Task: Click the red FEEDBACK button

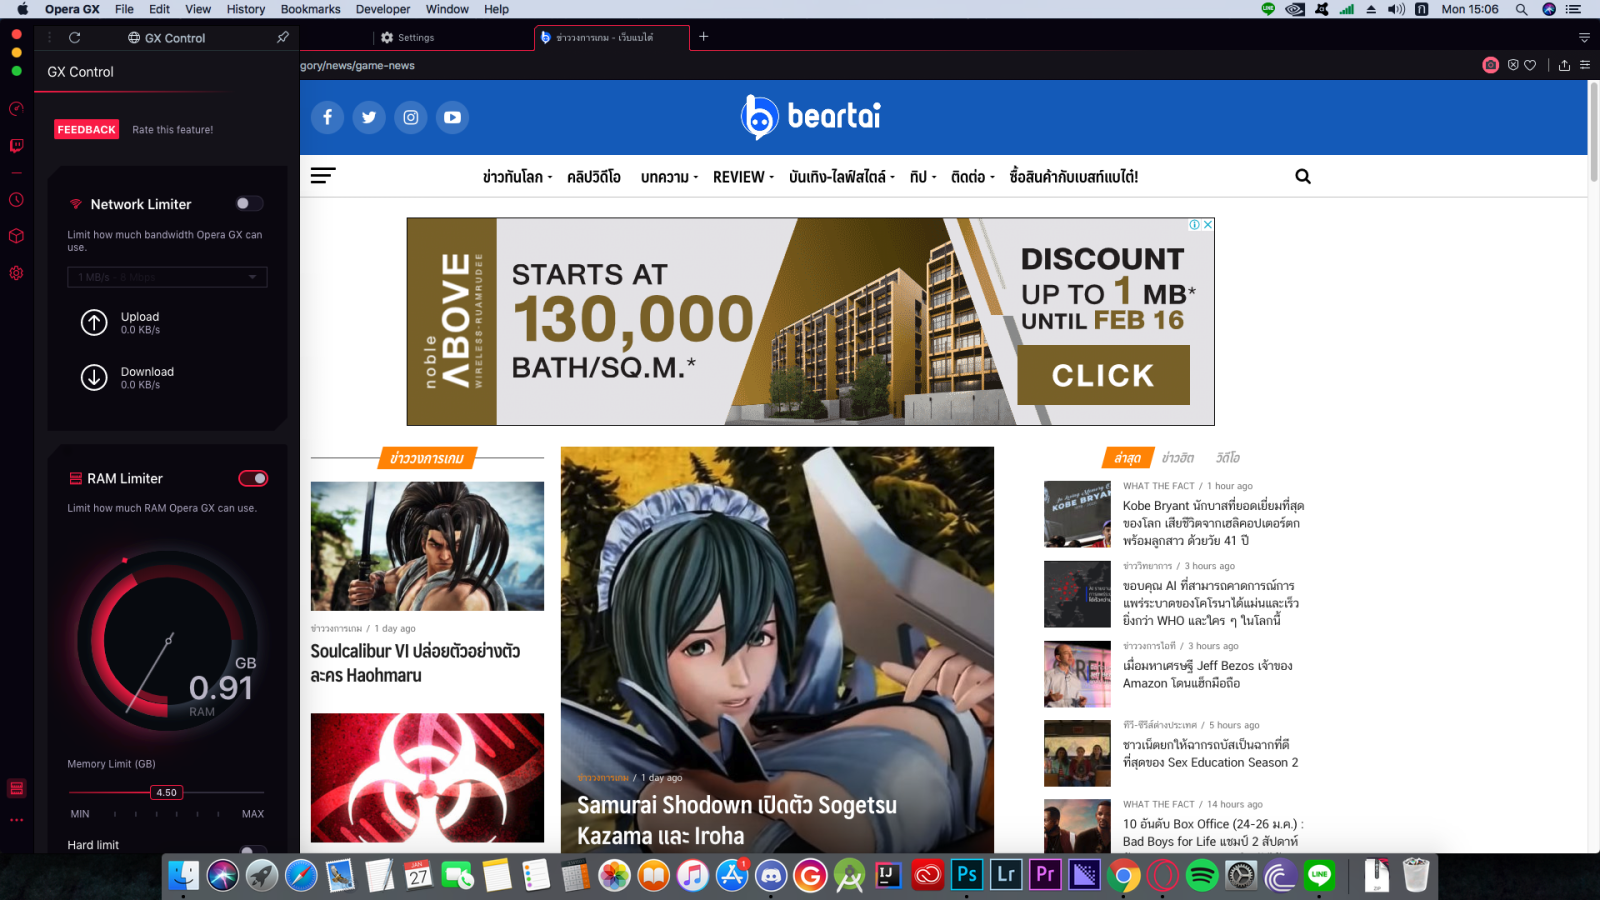Action: click(87, 129)
